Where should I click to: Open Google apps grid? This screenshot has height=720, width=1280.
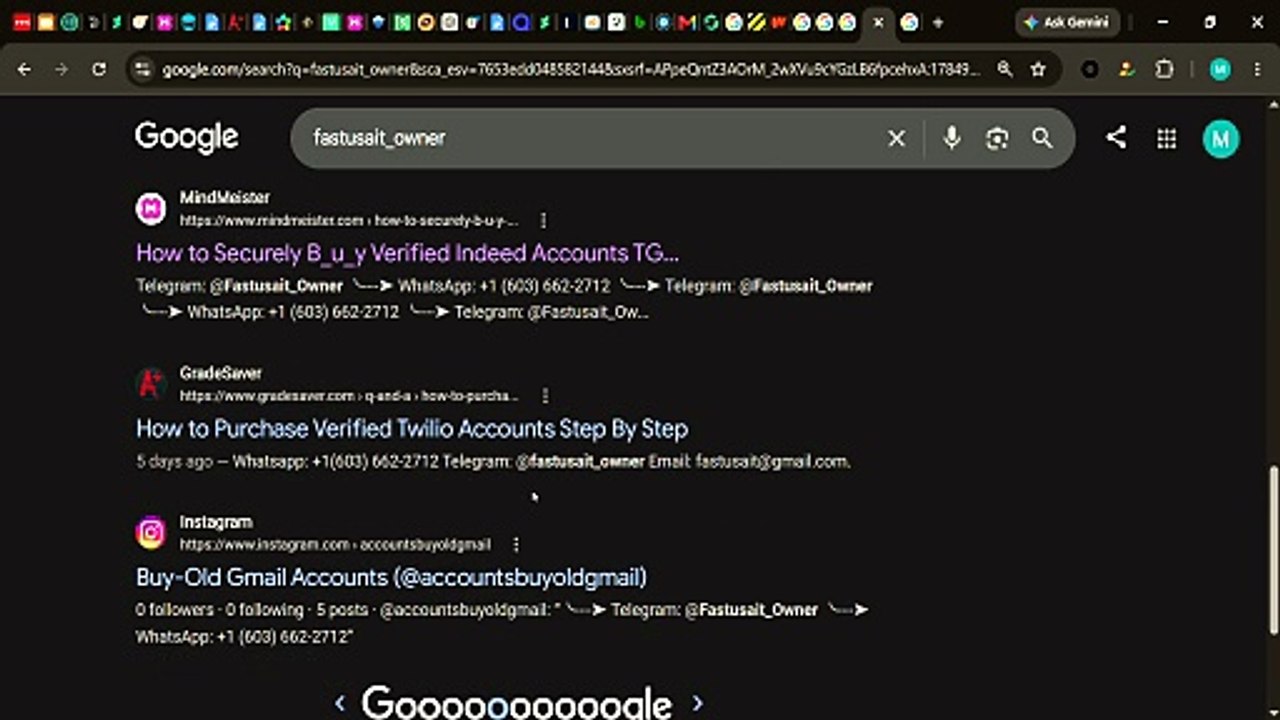coord(1166,138)
